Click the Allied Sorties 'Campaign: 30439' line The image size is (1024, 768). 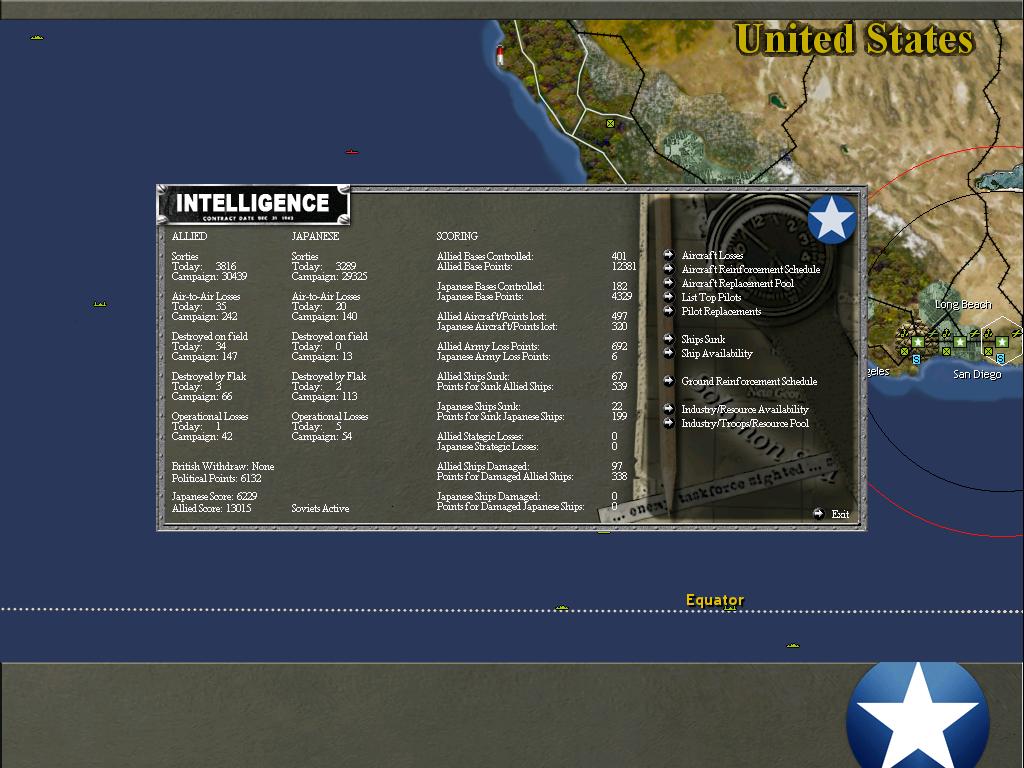(209, 276)
